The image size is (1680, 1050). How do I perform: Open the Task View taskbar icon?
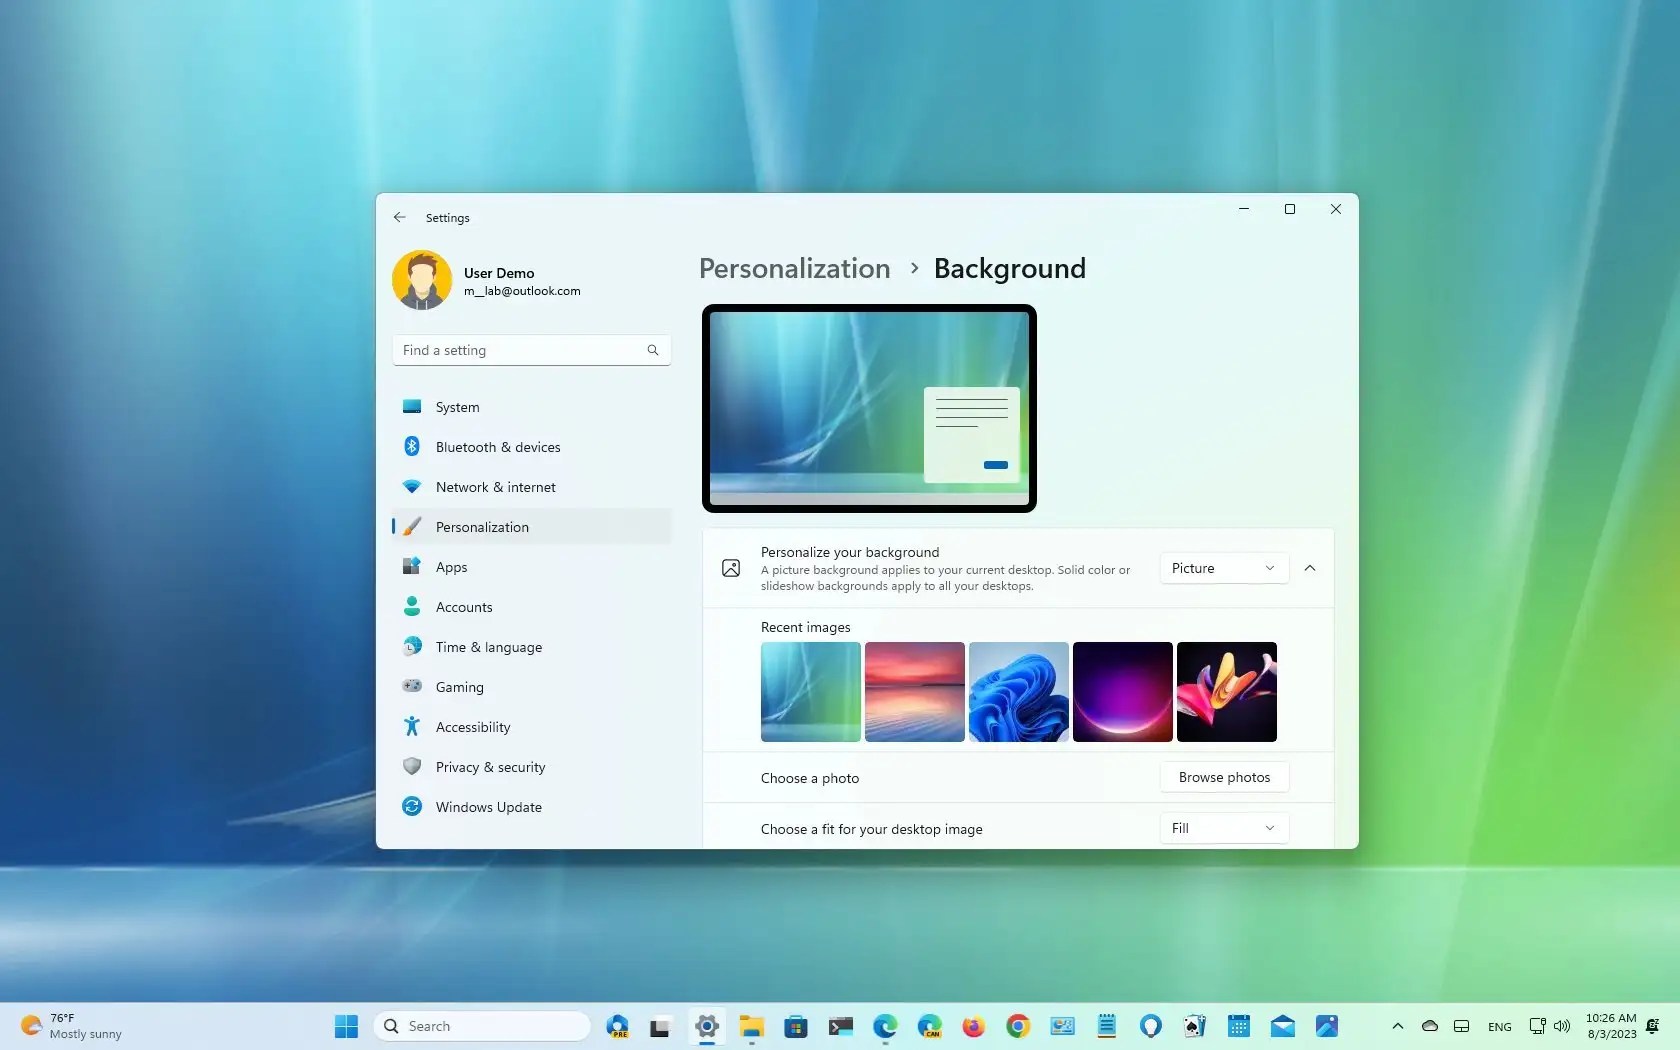pos(660,1026)
